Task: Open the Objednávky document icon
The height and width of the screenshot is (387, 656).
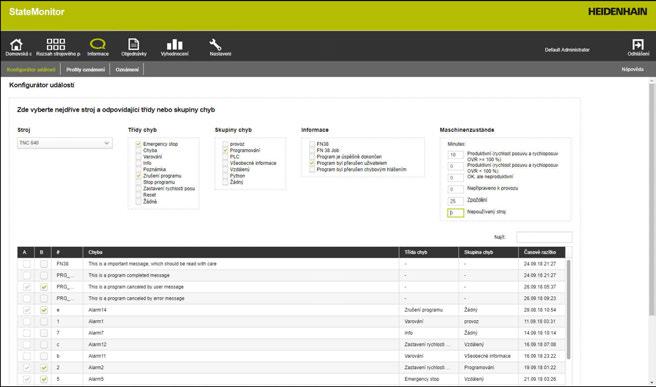Action: [x=133, y=44]
